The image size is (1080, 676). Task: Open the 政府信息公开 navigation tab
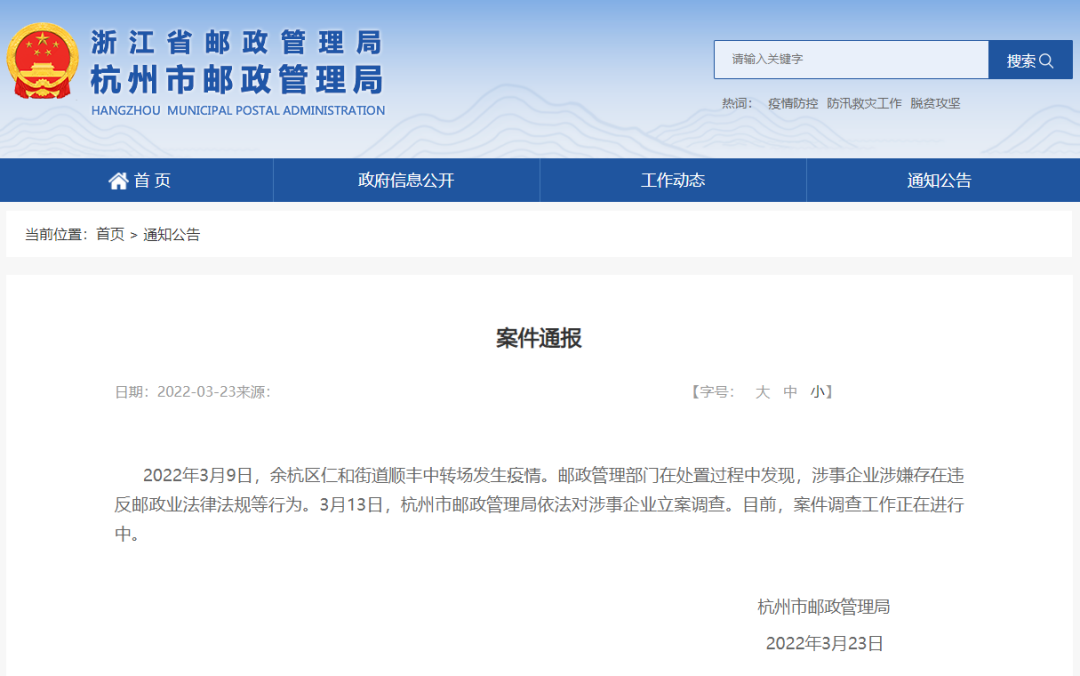click(406, 181)
